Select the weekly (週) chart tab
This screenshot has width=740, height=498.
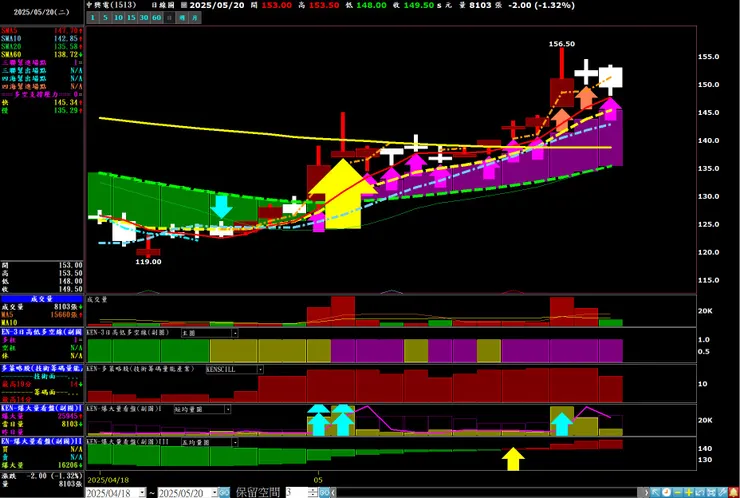pos(182,18)
